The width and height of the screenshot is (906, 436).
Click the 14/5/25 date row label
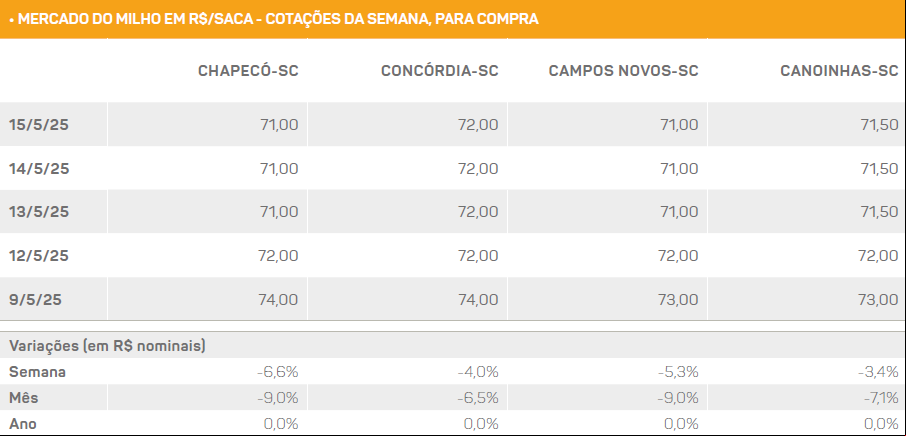click(x=39, y=169)
